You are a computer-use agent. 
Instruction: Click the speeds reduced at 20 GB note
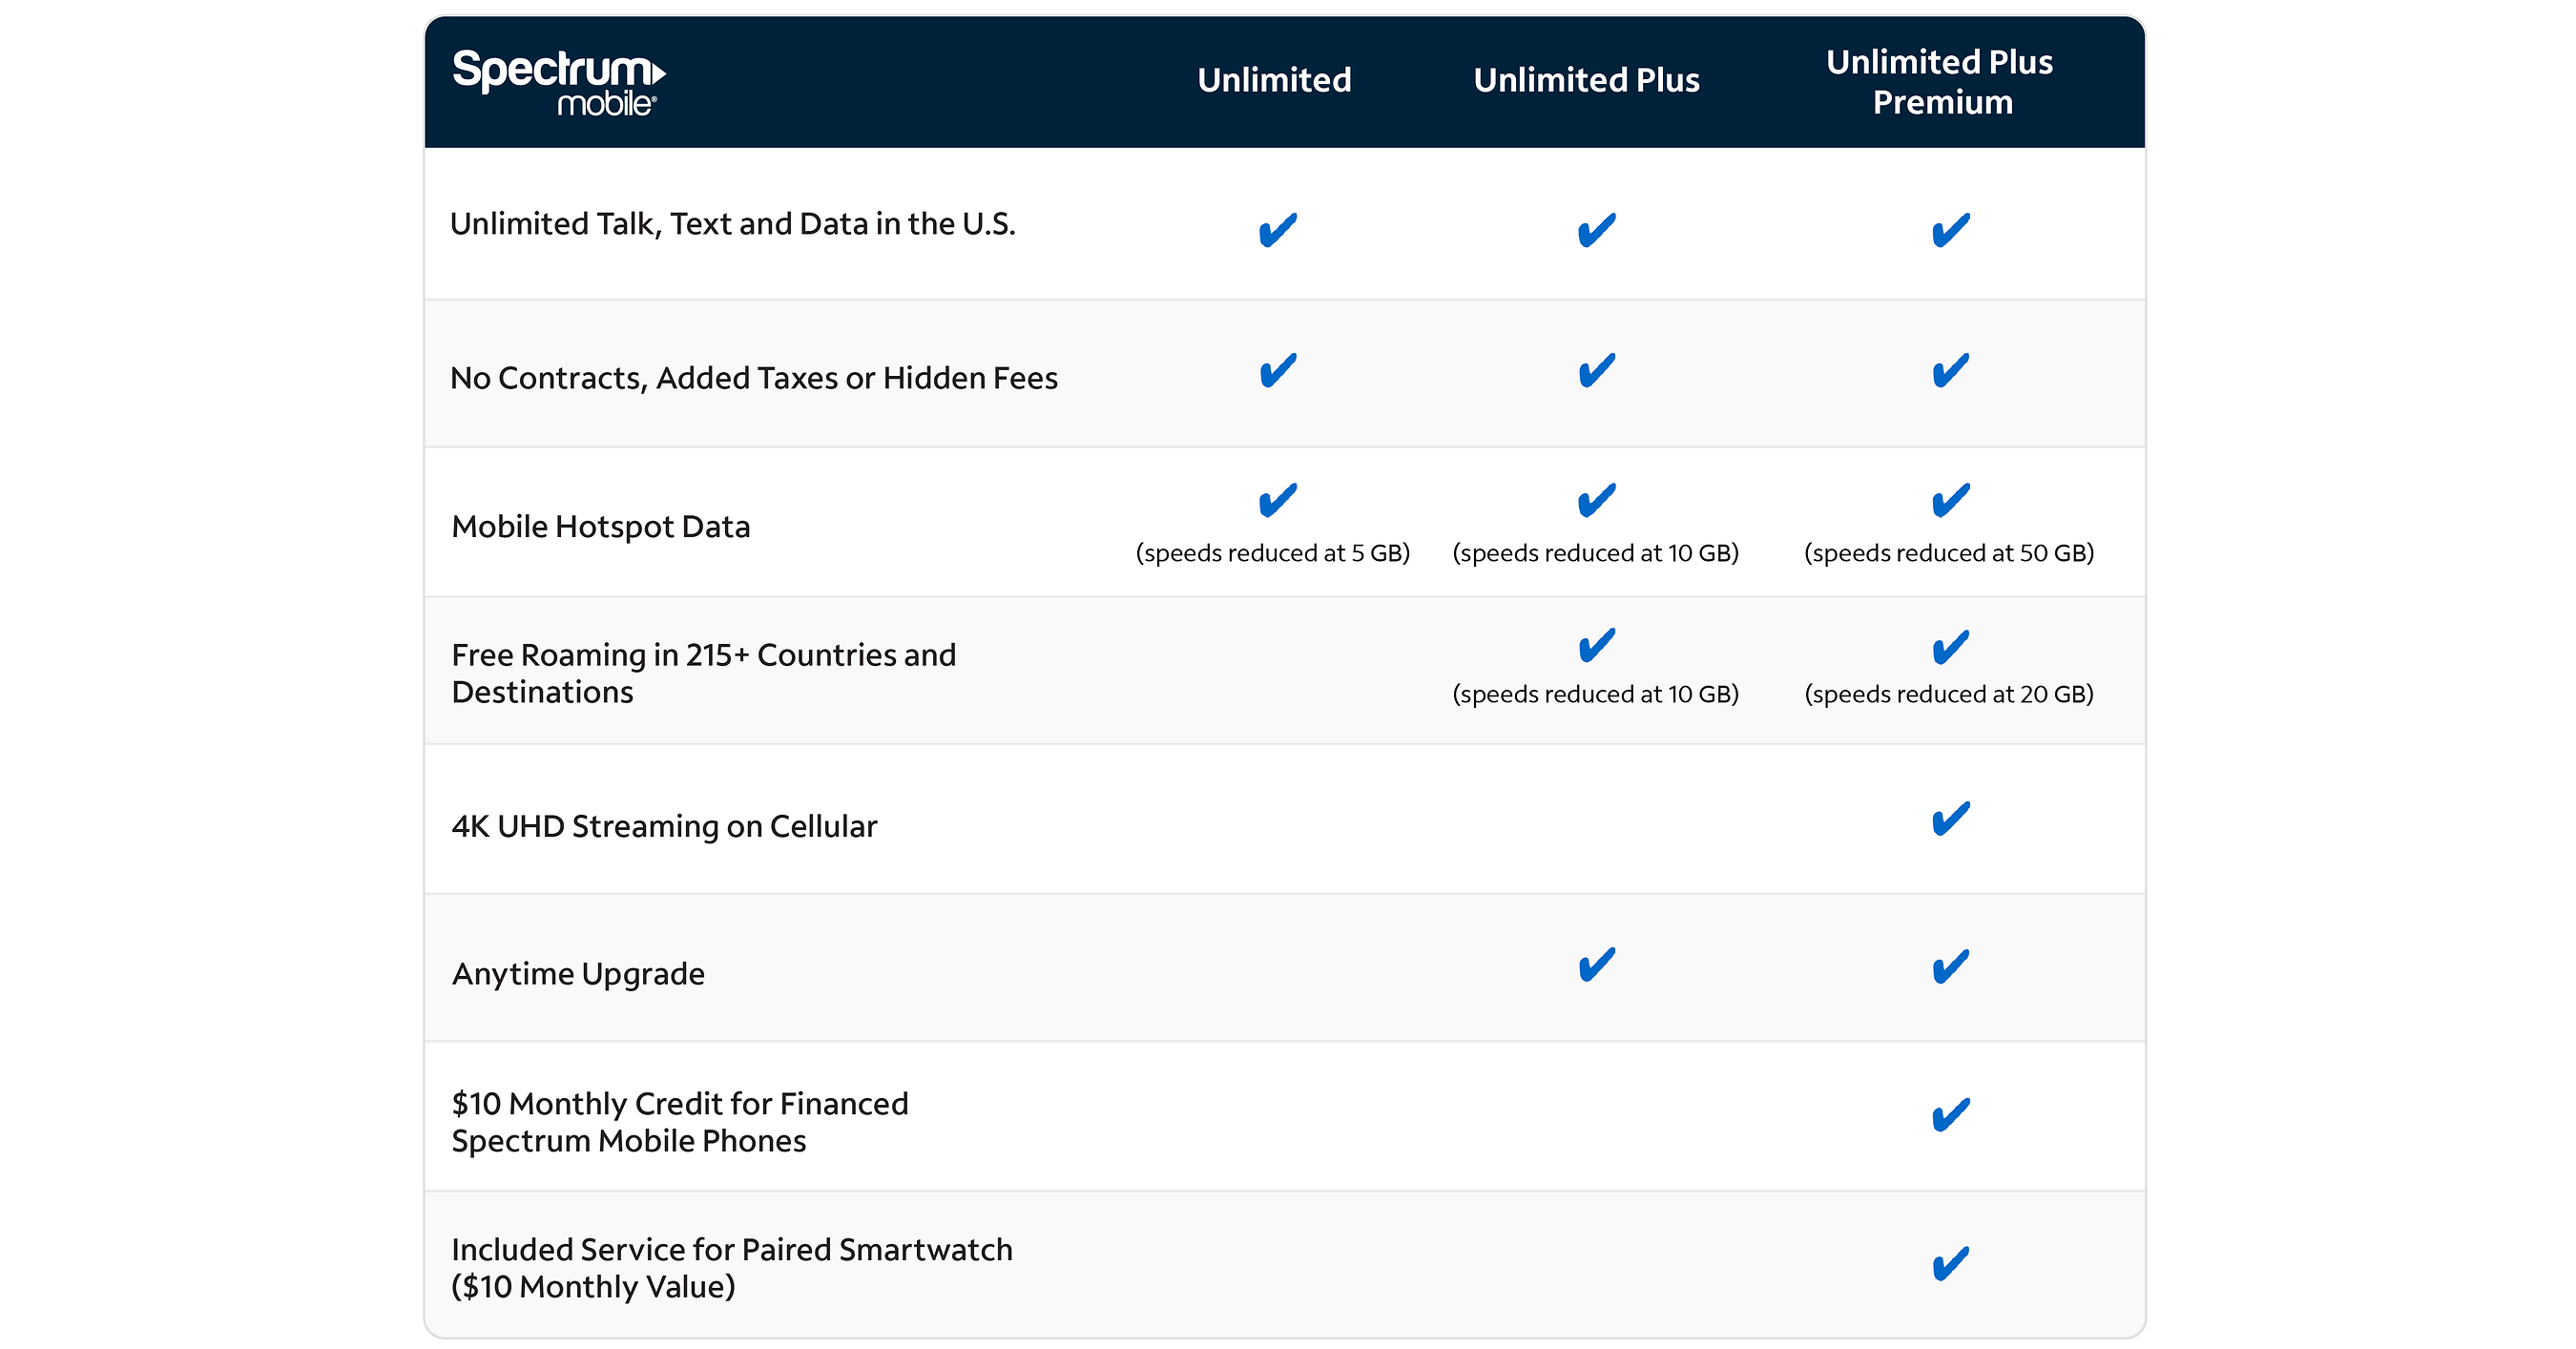(x=1948, y=694)
